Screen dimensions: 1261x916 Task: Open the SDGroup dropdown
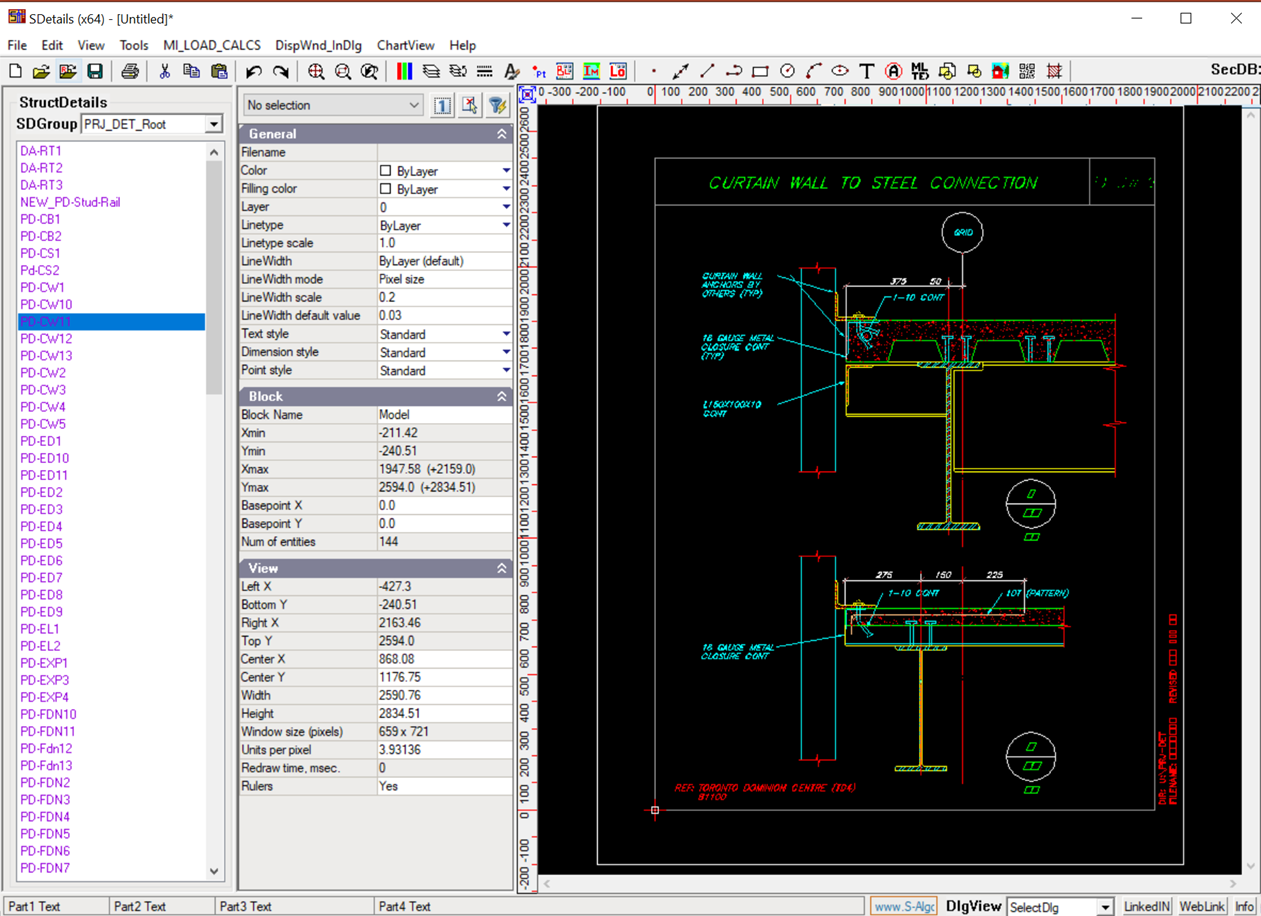coord(213,124)
